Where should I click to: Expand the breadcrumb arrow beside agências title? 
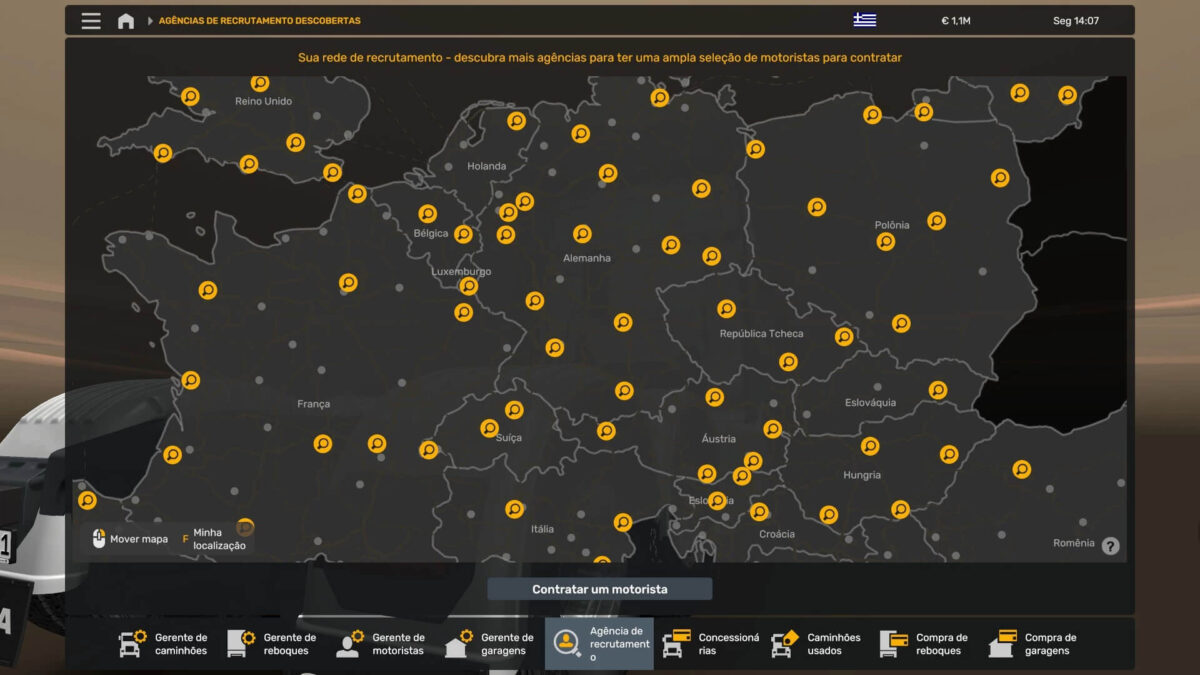pos(151,21)
